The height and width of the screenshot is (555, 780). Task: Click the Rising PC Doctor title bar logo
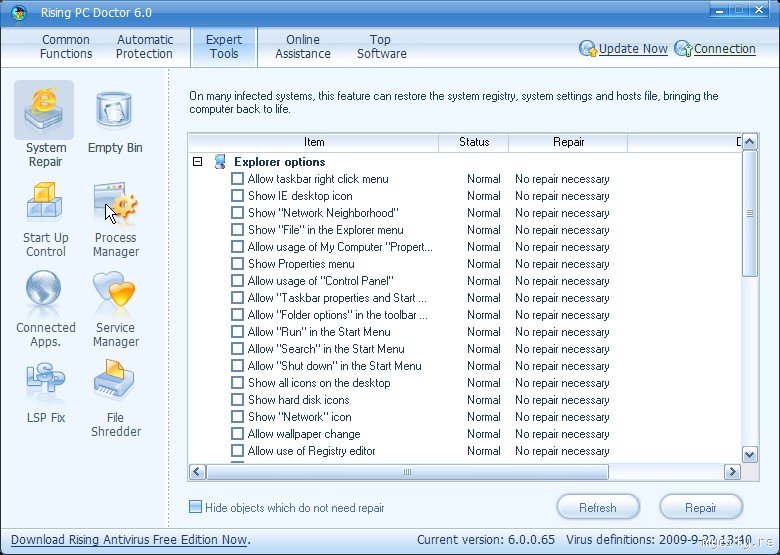click(18, 12)
